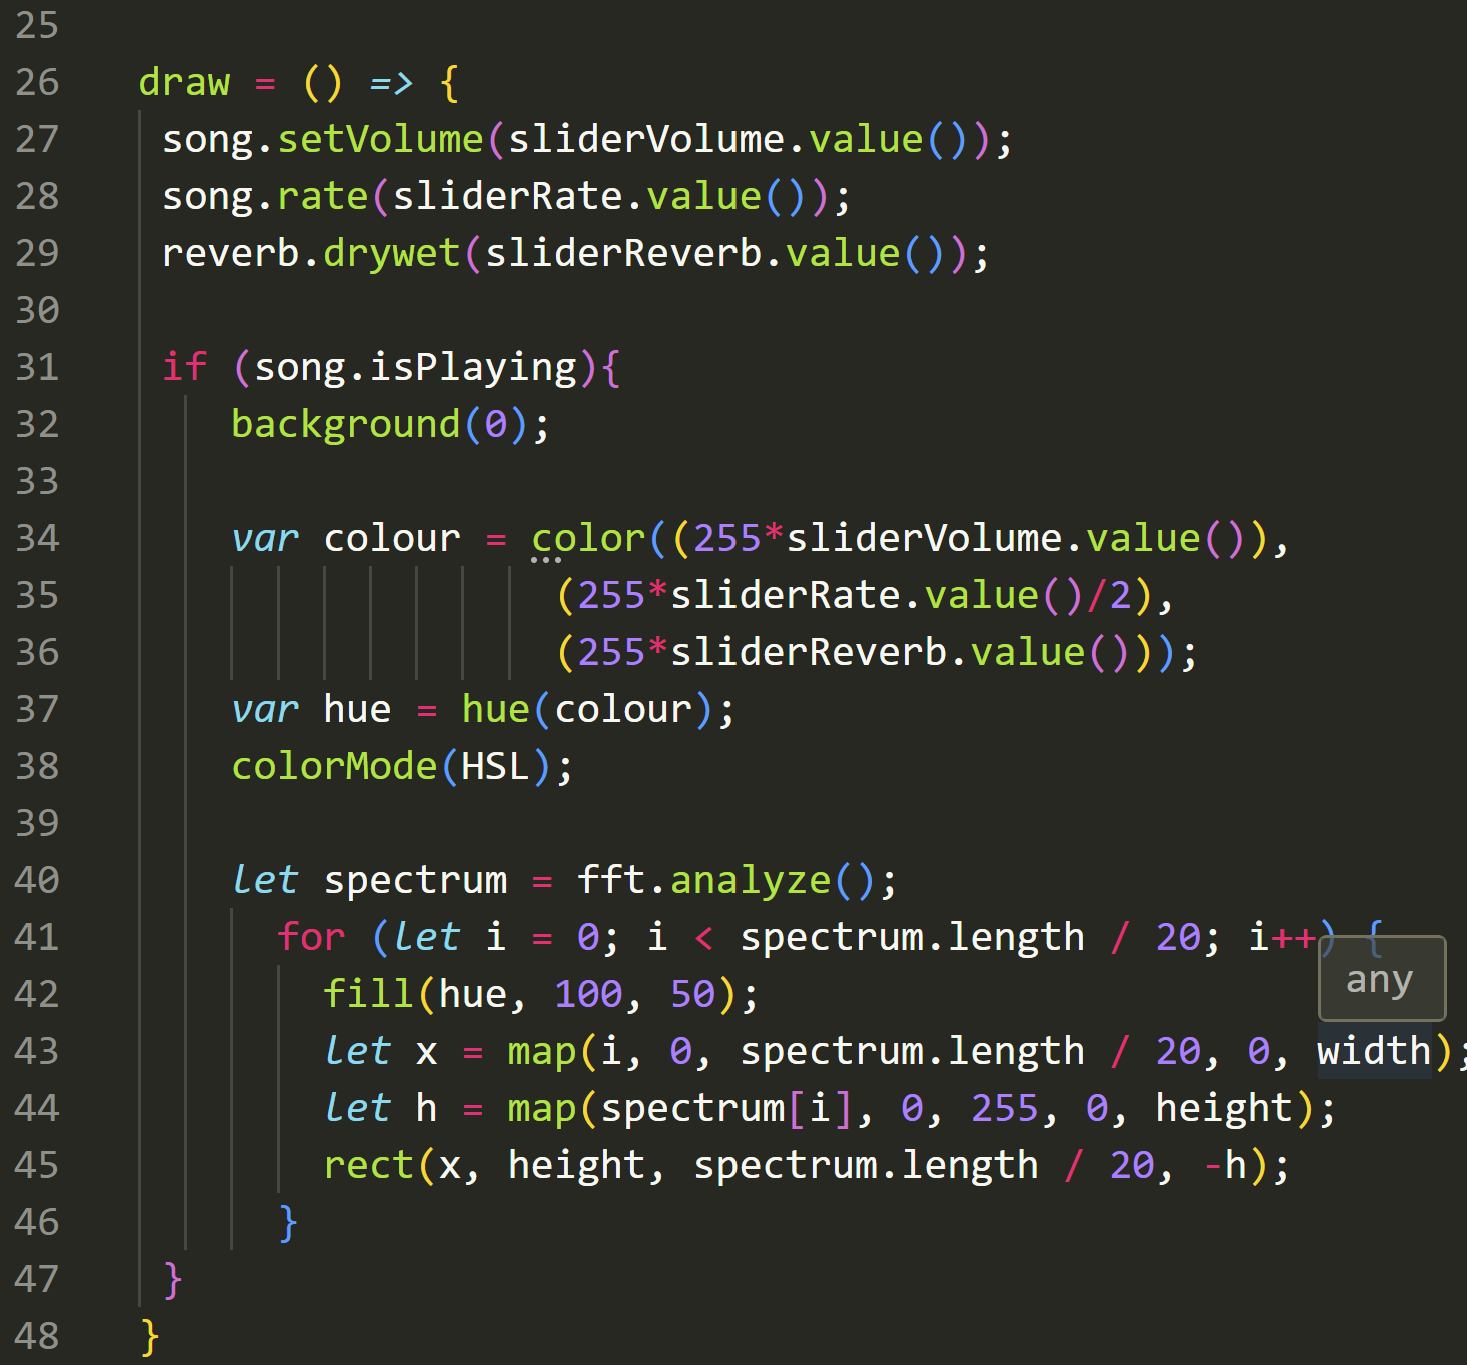Viewport: 1467px width, 1365px height.
Task: Click the fill function call
Action: coord(368,994)
